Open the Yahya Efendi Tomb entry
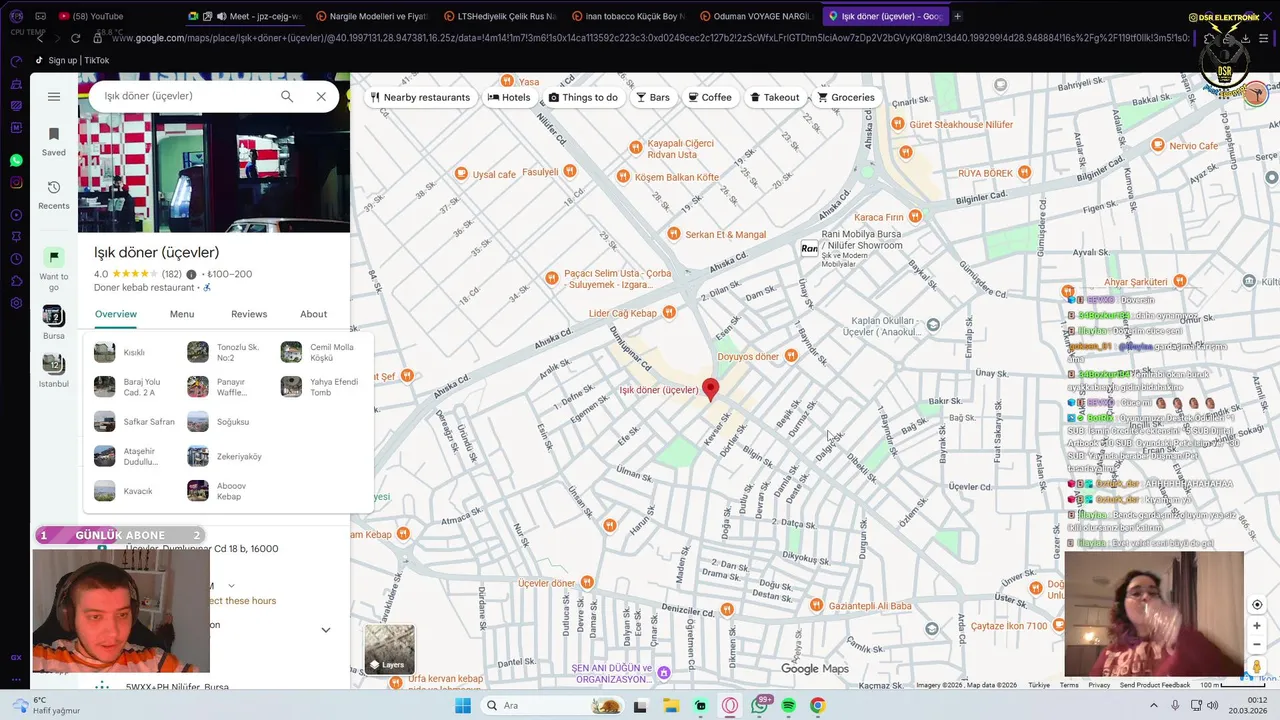 pyautogui.click(x=320, y=387)
